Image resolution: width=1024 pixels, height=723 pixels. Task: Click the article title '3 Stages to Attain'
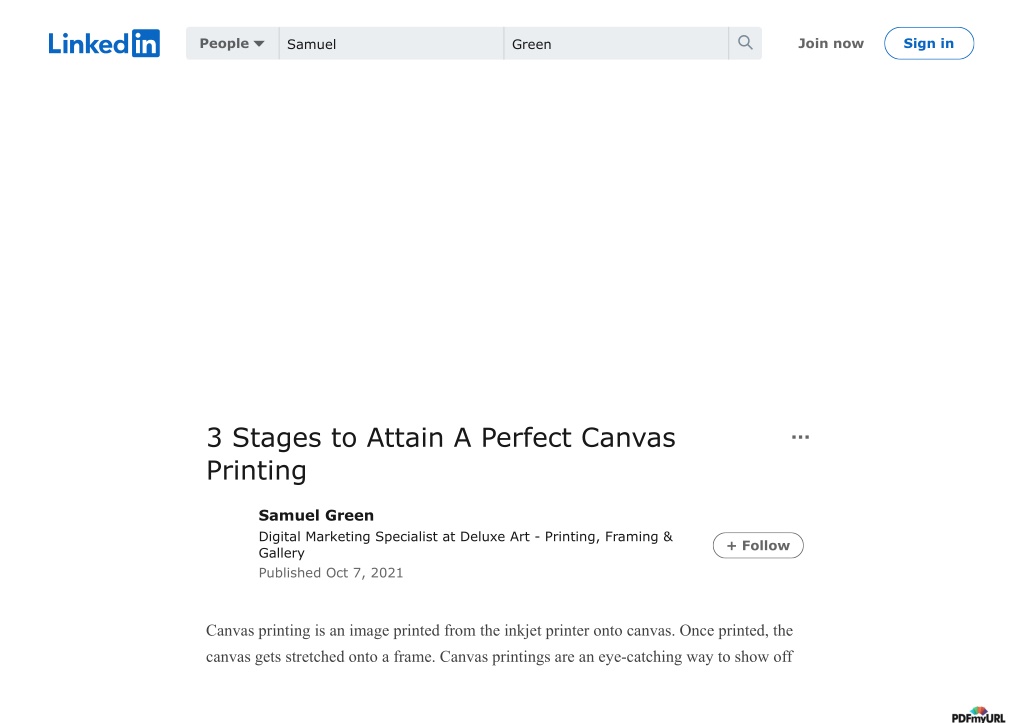coord(441,454)
